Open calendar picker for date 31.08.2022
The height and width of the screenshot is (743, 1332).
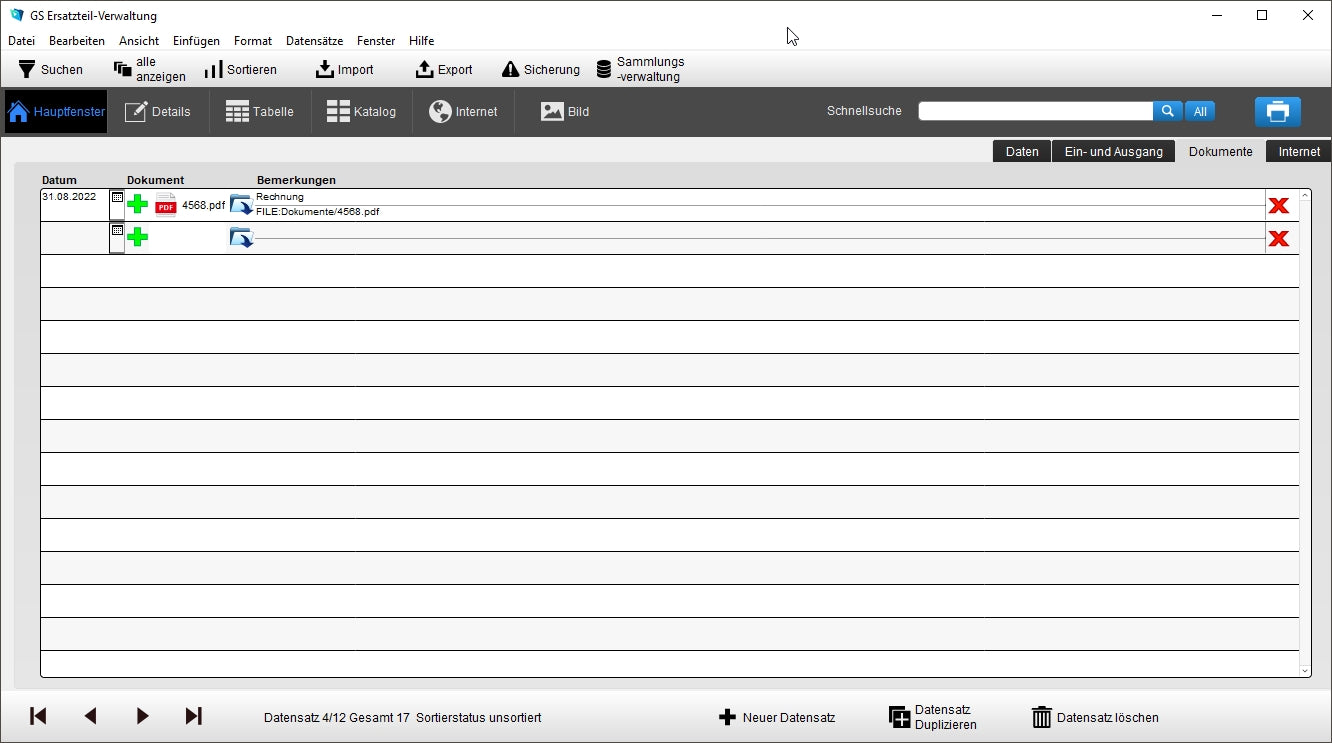click(117, 198)
